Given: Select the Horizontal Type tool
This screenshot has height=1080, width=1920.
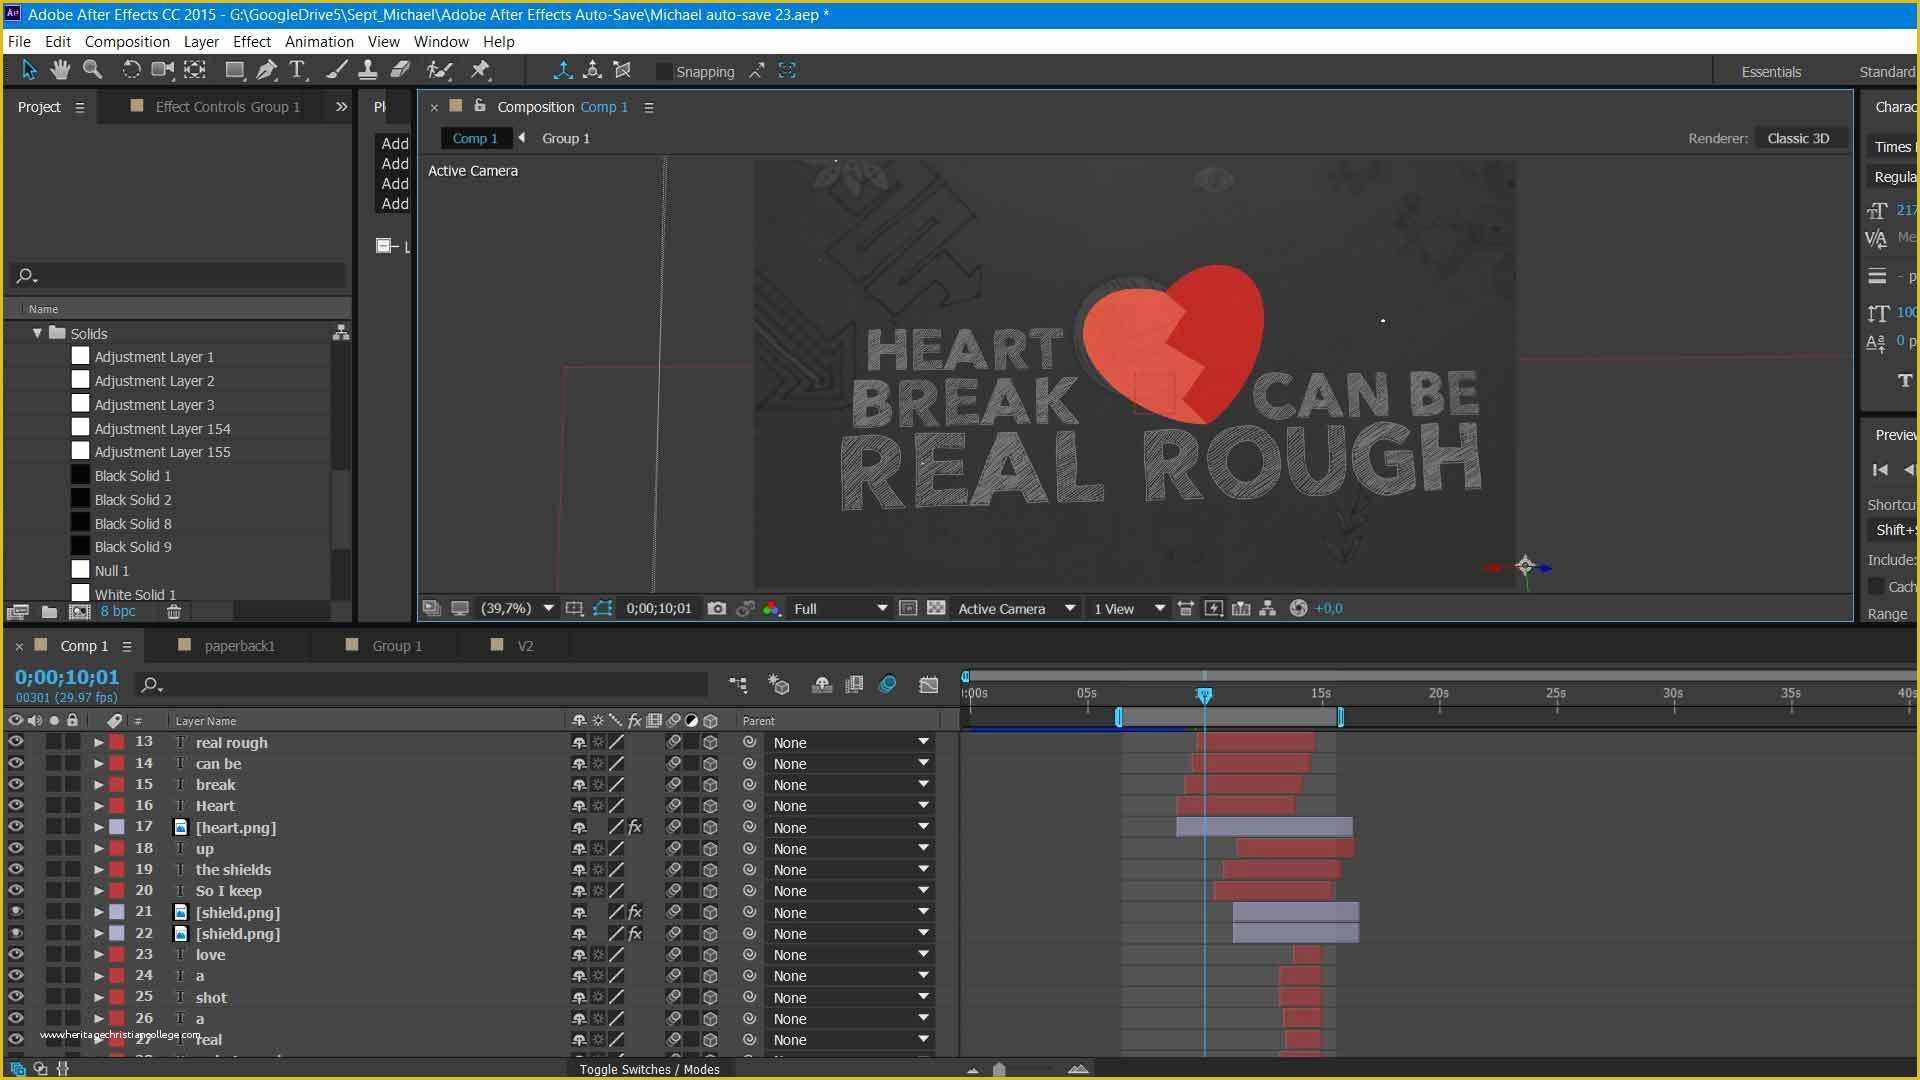Looking at the screenshot, I should pos(297,70).
